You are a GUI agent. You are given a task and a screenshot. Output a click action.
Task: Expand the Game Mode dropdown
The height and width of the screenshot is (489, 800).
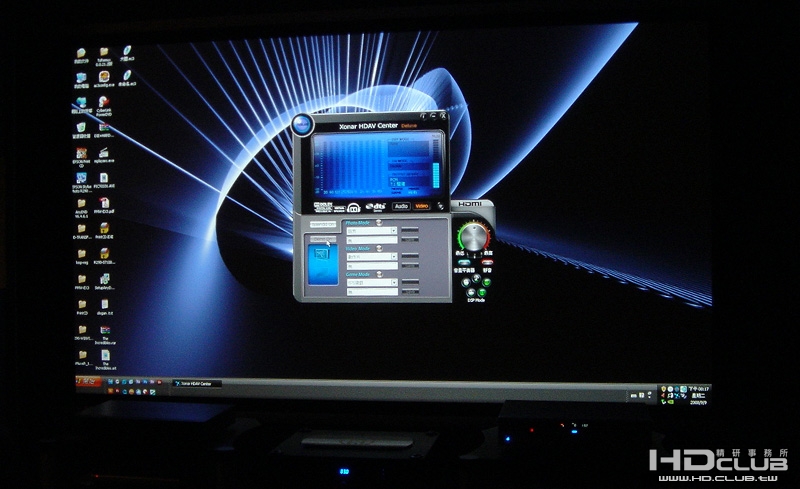tap(394, 282)
